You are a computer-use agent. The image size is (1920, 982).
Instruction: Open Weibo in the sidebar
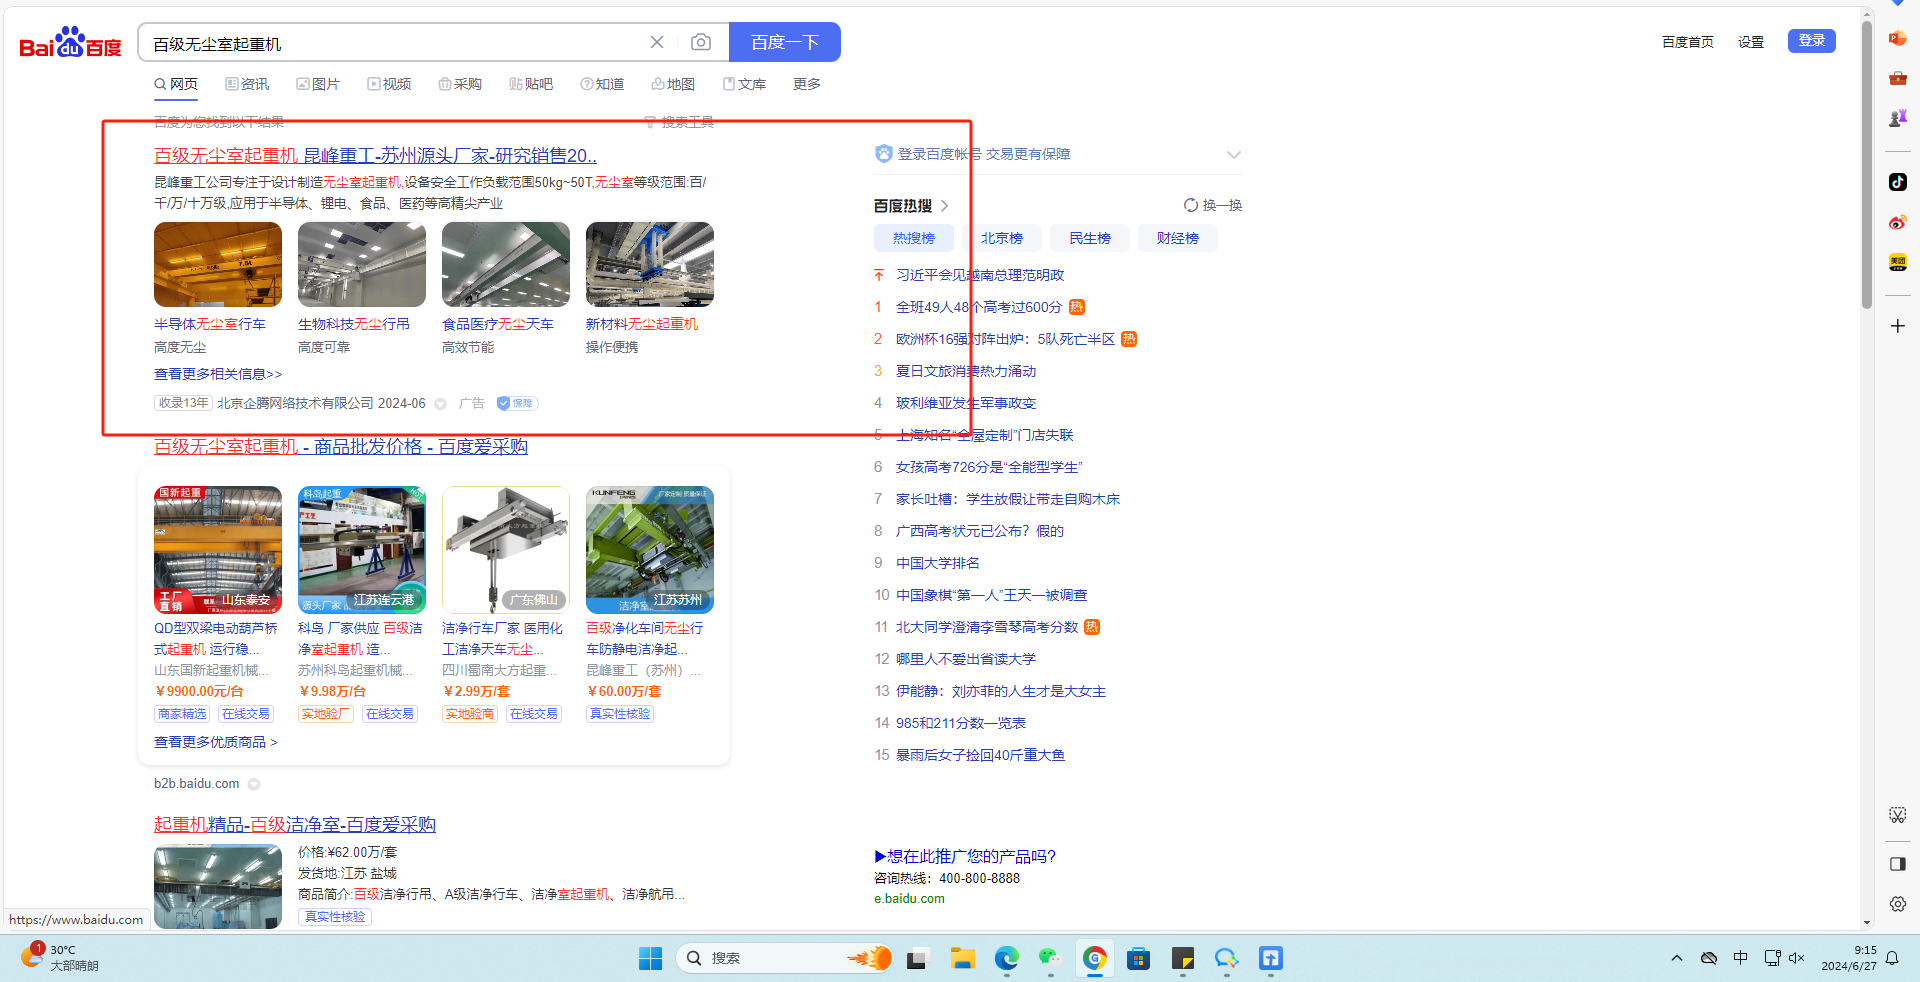pyautogui.click(x=1897, y=222)
